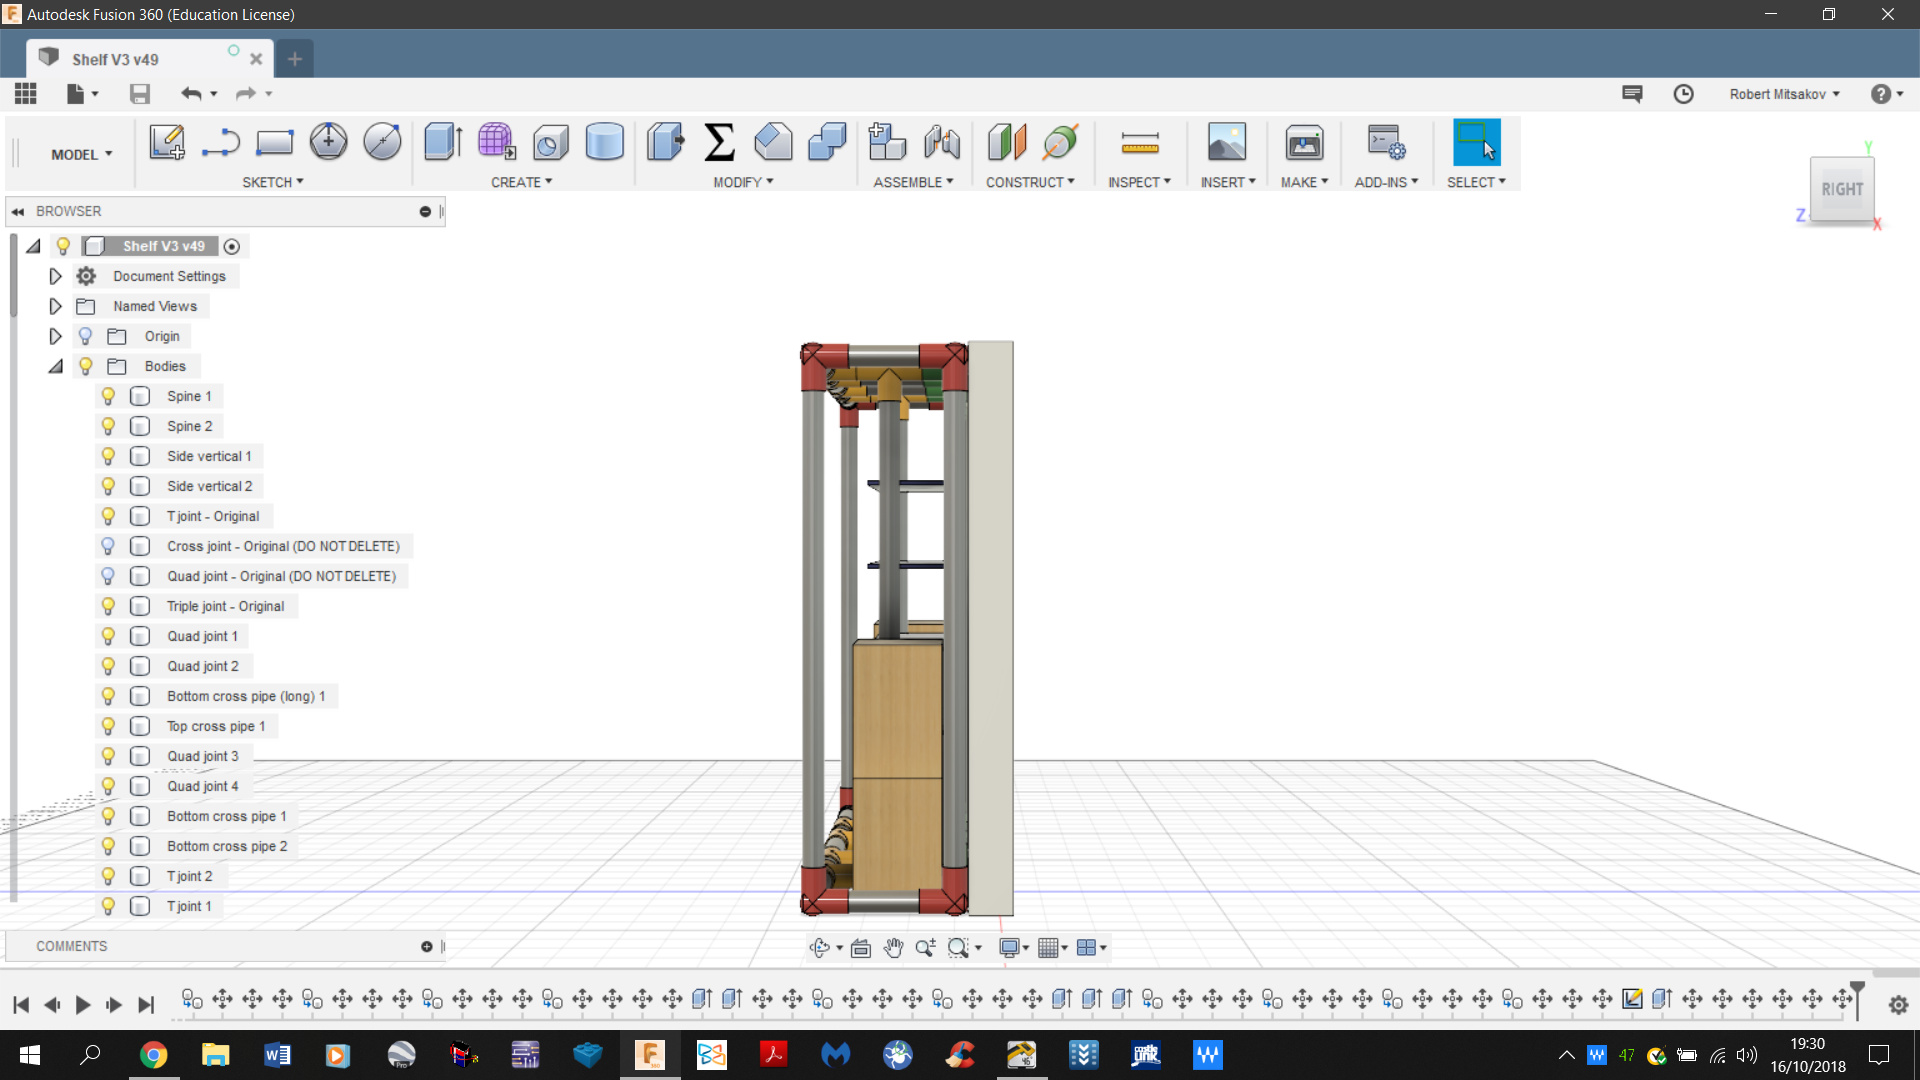This screenshot has width=1920, height=1080.
Task: Open the ASSEMBLE menu
Action: [x=913, y=182]
